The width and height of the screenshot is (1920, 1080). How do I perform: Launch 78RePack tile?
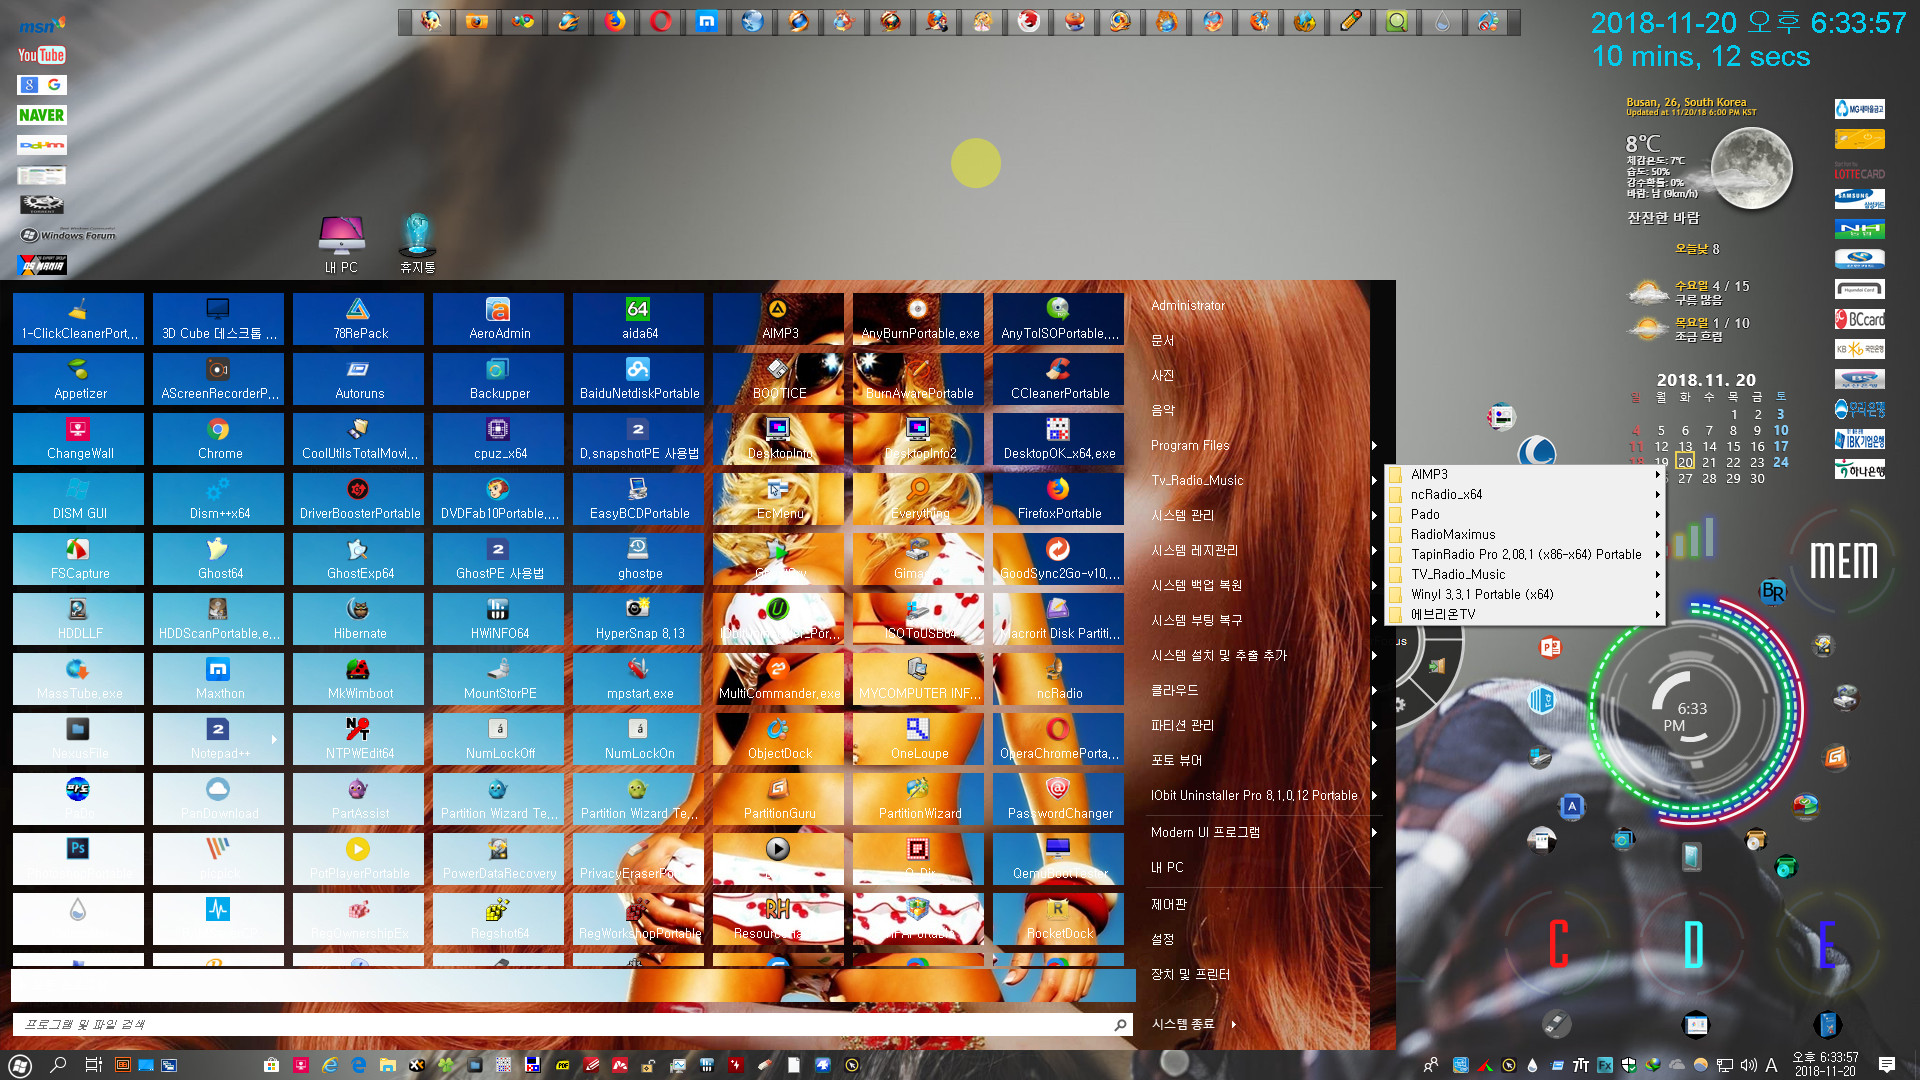point(359,319)
